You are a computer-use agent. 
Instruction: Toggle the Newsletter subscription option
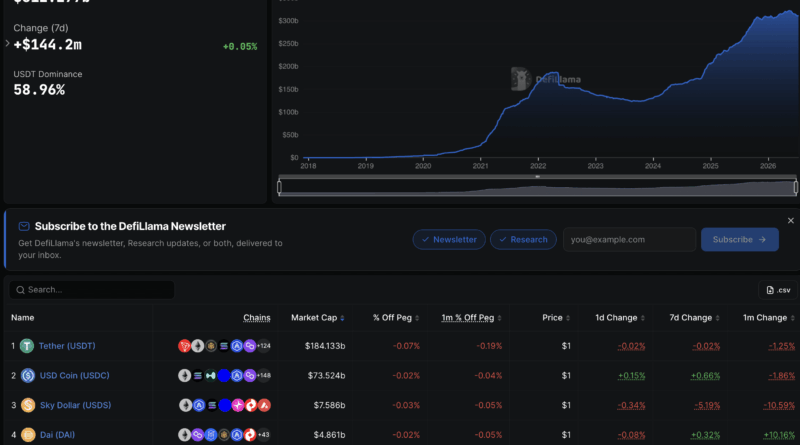449,239
